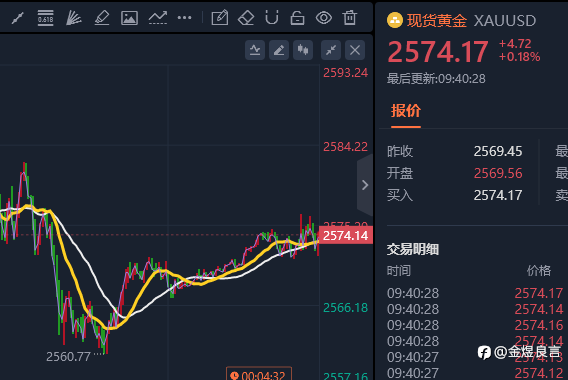Click the 2584.22 price axis label
This screenshot has width=568, height=380.
(x=346, y=147)
